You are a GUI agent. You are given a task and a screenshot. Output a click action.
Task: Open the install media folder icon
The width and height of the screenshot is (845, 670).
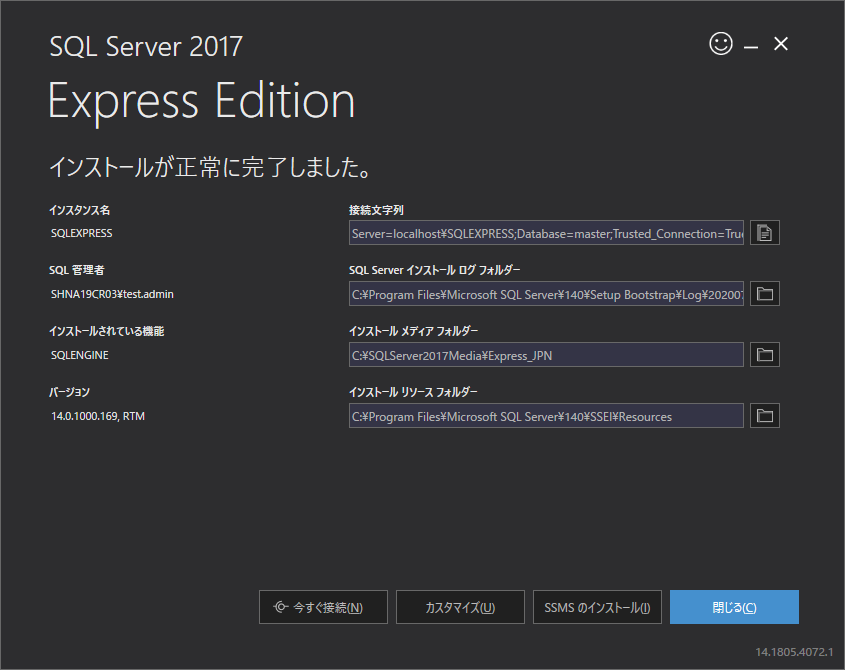[765, 355]
